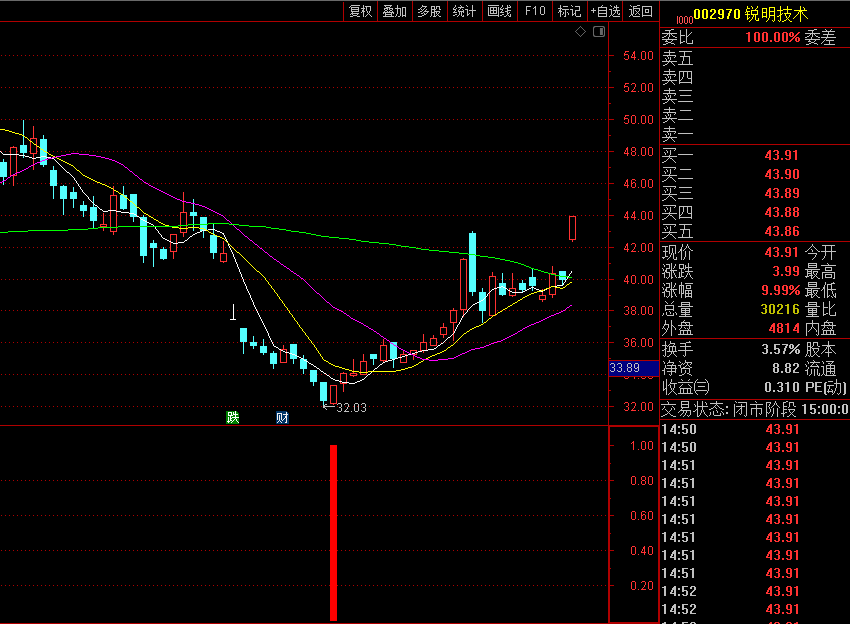Activate the 画线 drawing tool
This screenshot has height=624, width=850.
click(499, 11)
